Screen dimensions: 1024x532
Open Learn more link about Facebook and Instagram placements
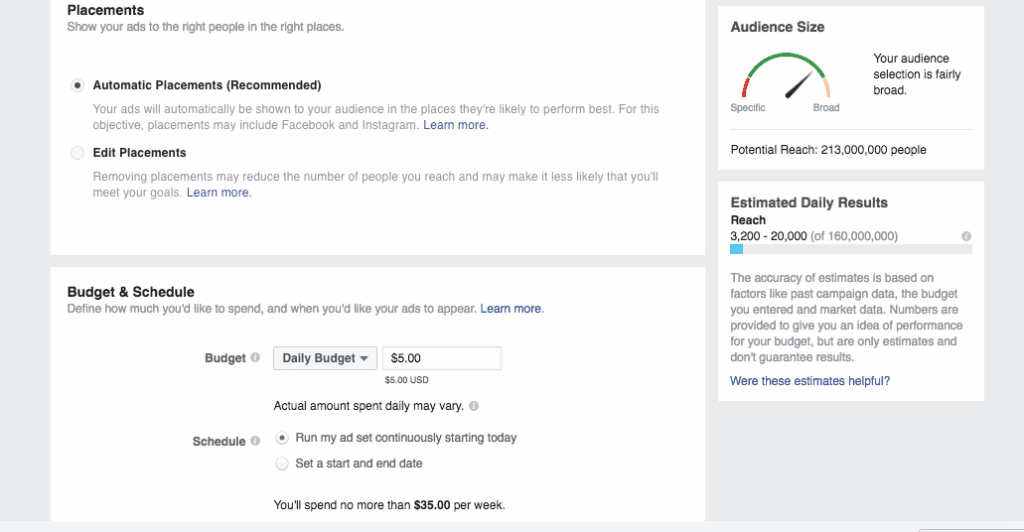pyautogui.click(x=455, y=125)
